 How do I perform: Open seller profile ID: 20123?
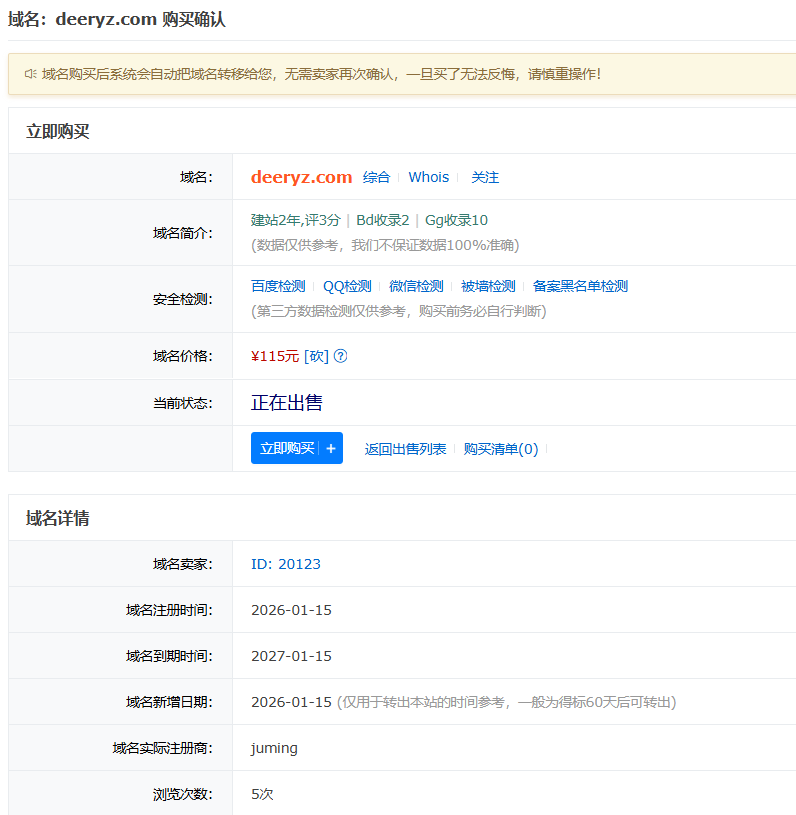pos(286,564)
